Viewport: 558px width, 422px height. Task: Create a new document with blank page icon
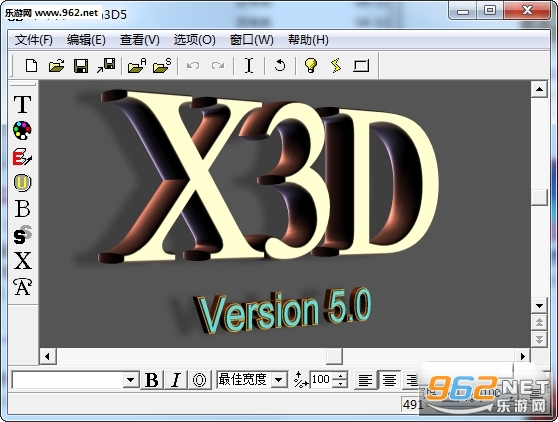tap(31, 65)
